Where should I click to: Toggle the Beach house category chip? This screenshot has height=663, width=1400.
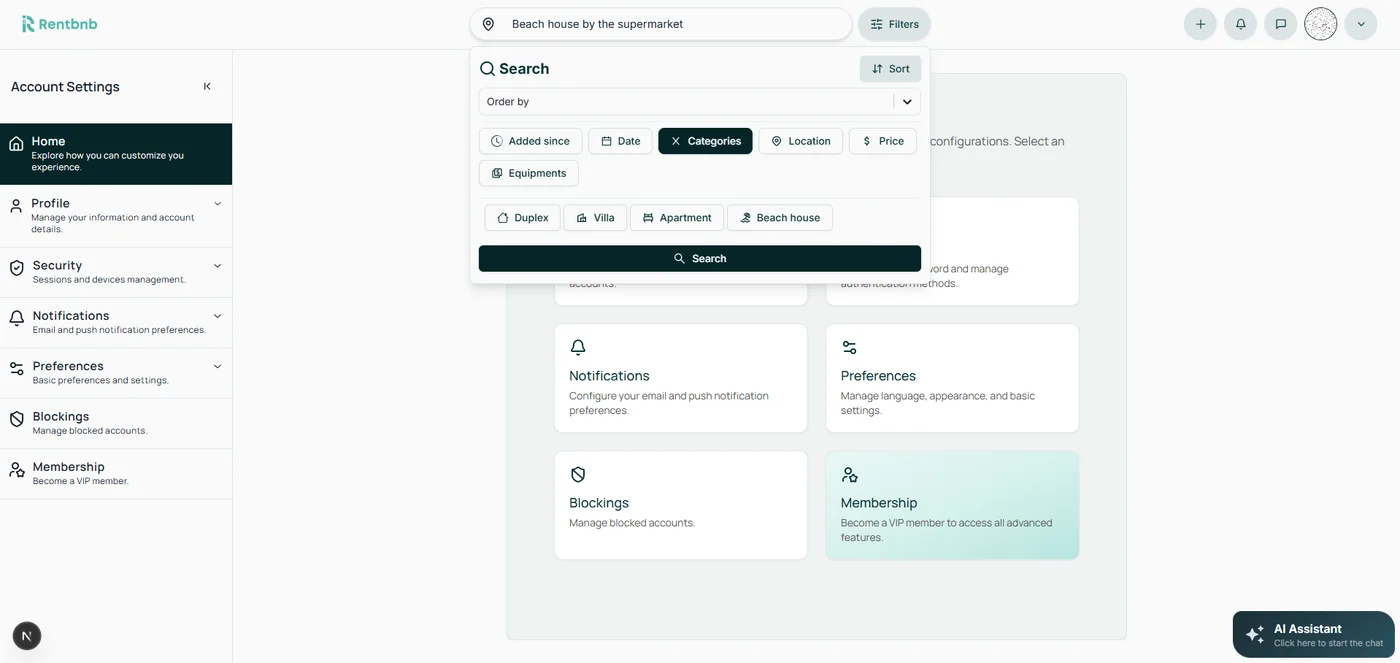779,218
